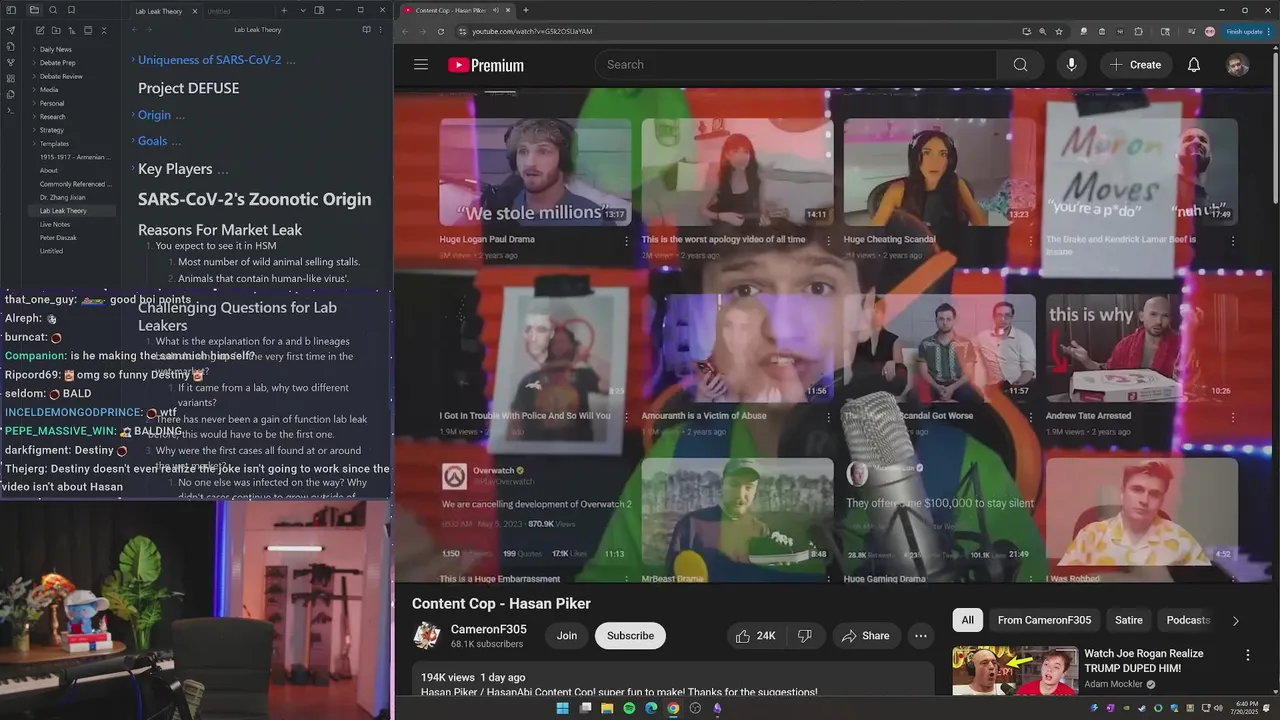Image resolution: width=1280 pixels, height=720 pixels.
Task: Show more filter chips with right arrow
Action: click(x=1235, y=621)
